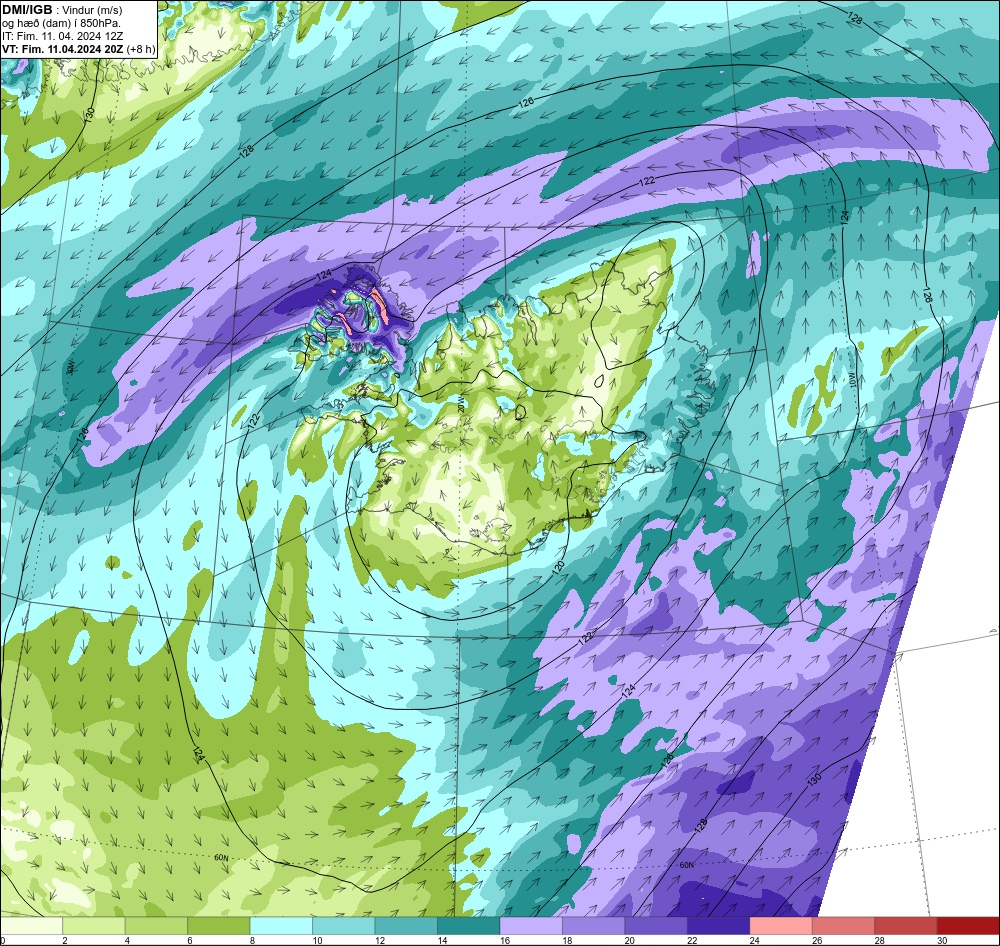Viewport: 1000px width, 946px height.
Task: Click the '124' contour label over the Westfjords
Action: 324,275
